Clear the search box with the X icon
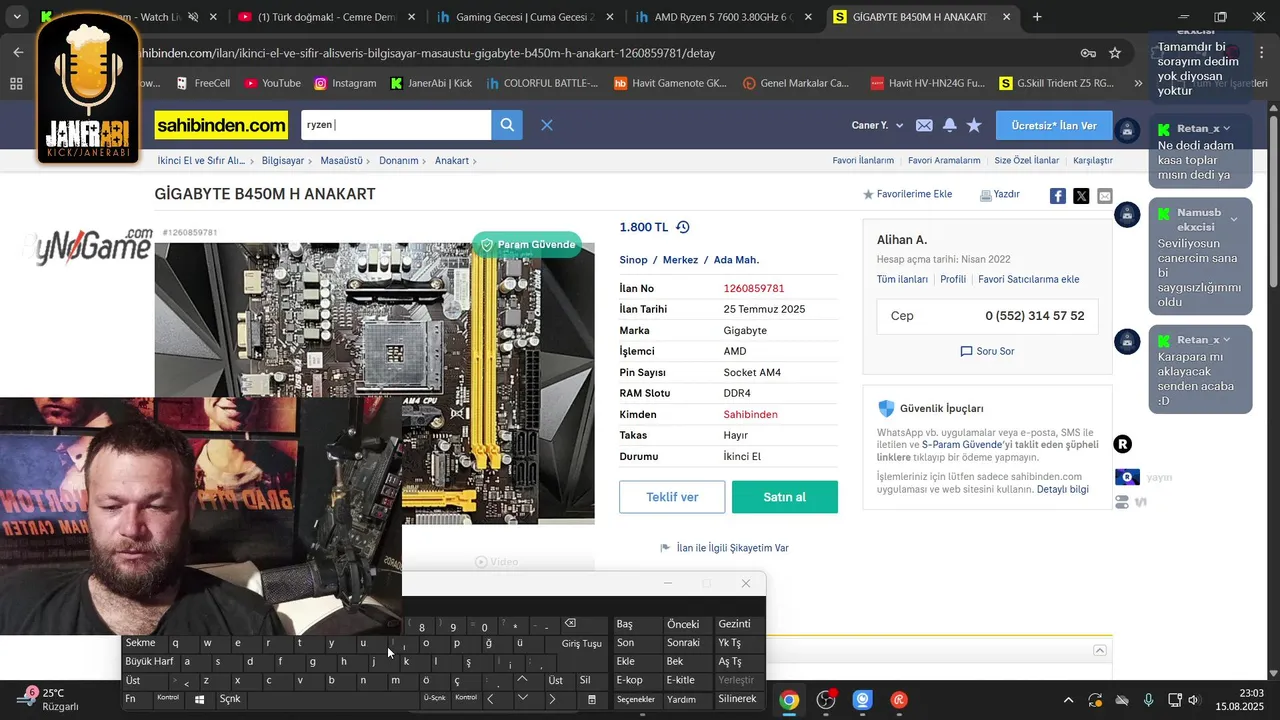Viewport: 1280px width, 720px height. 547,125
